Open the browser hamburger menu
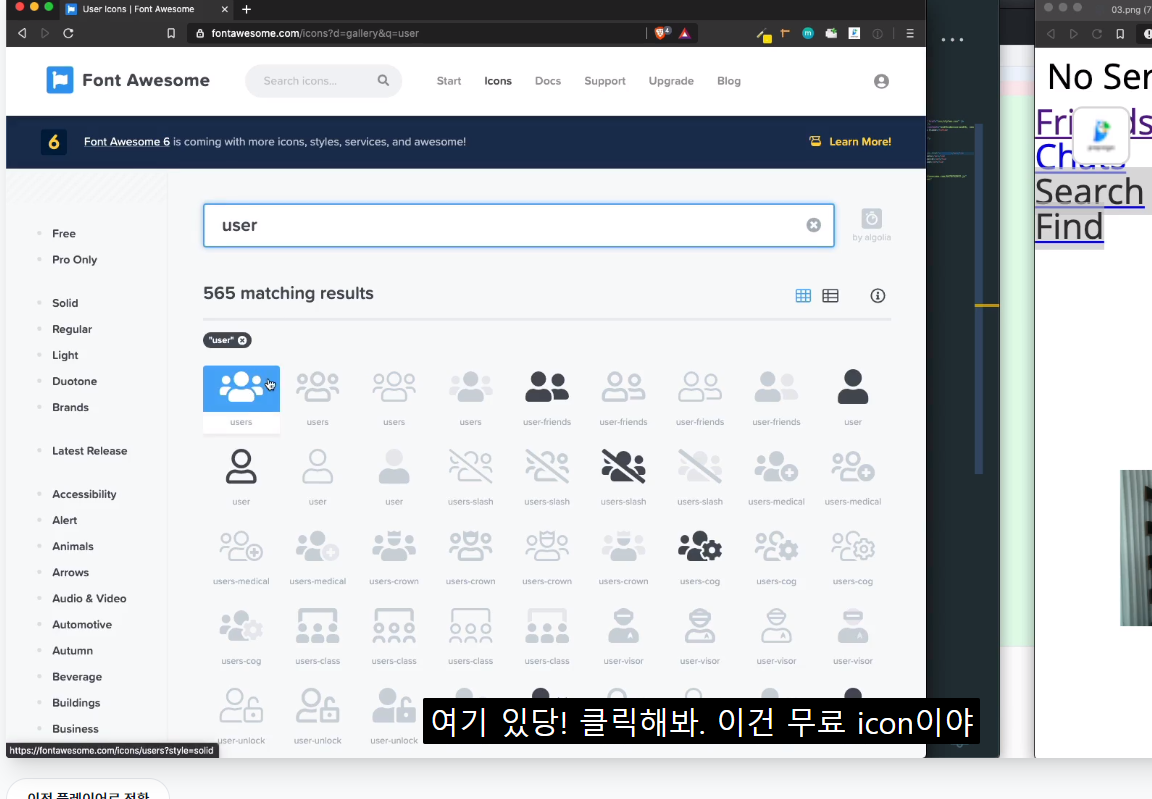 [x=910, y=33]
